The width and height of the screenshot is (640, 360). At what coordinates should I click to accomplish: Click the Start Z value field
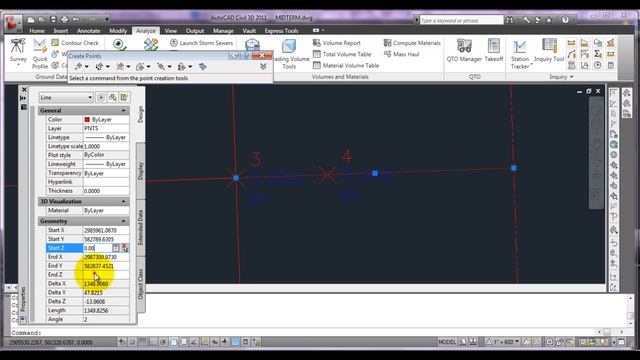click(97, 248)
